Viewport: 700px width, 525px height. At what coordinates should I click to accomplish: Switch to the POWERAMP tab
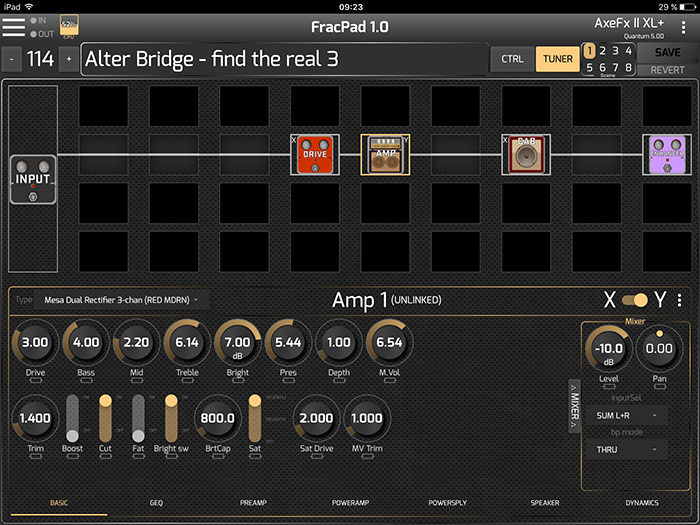[x=350, y=503]
